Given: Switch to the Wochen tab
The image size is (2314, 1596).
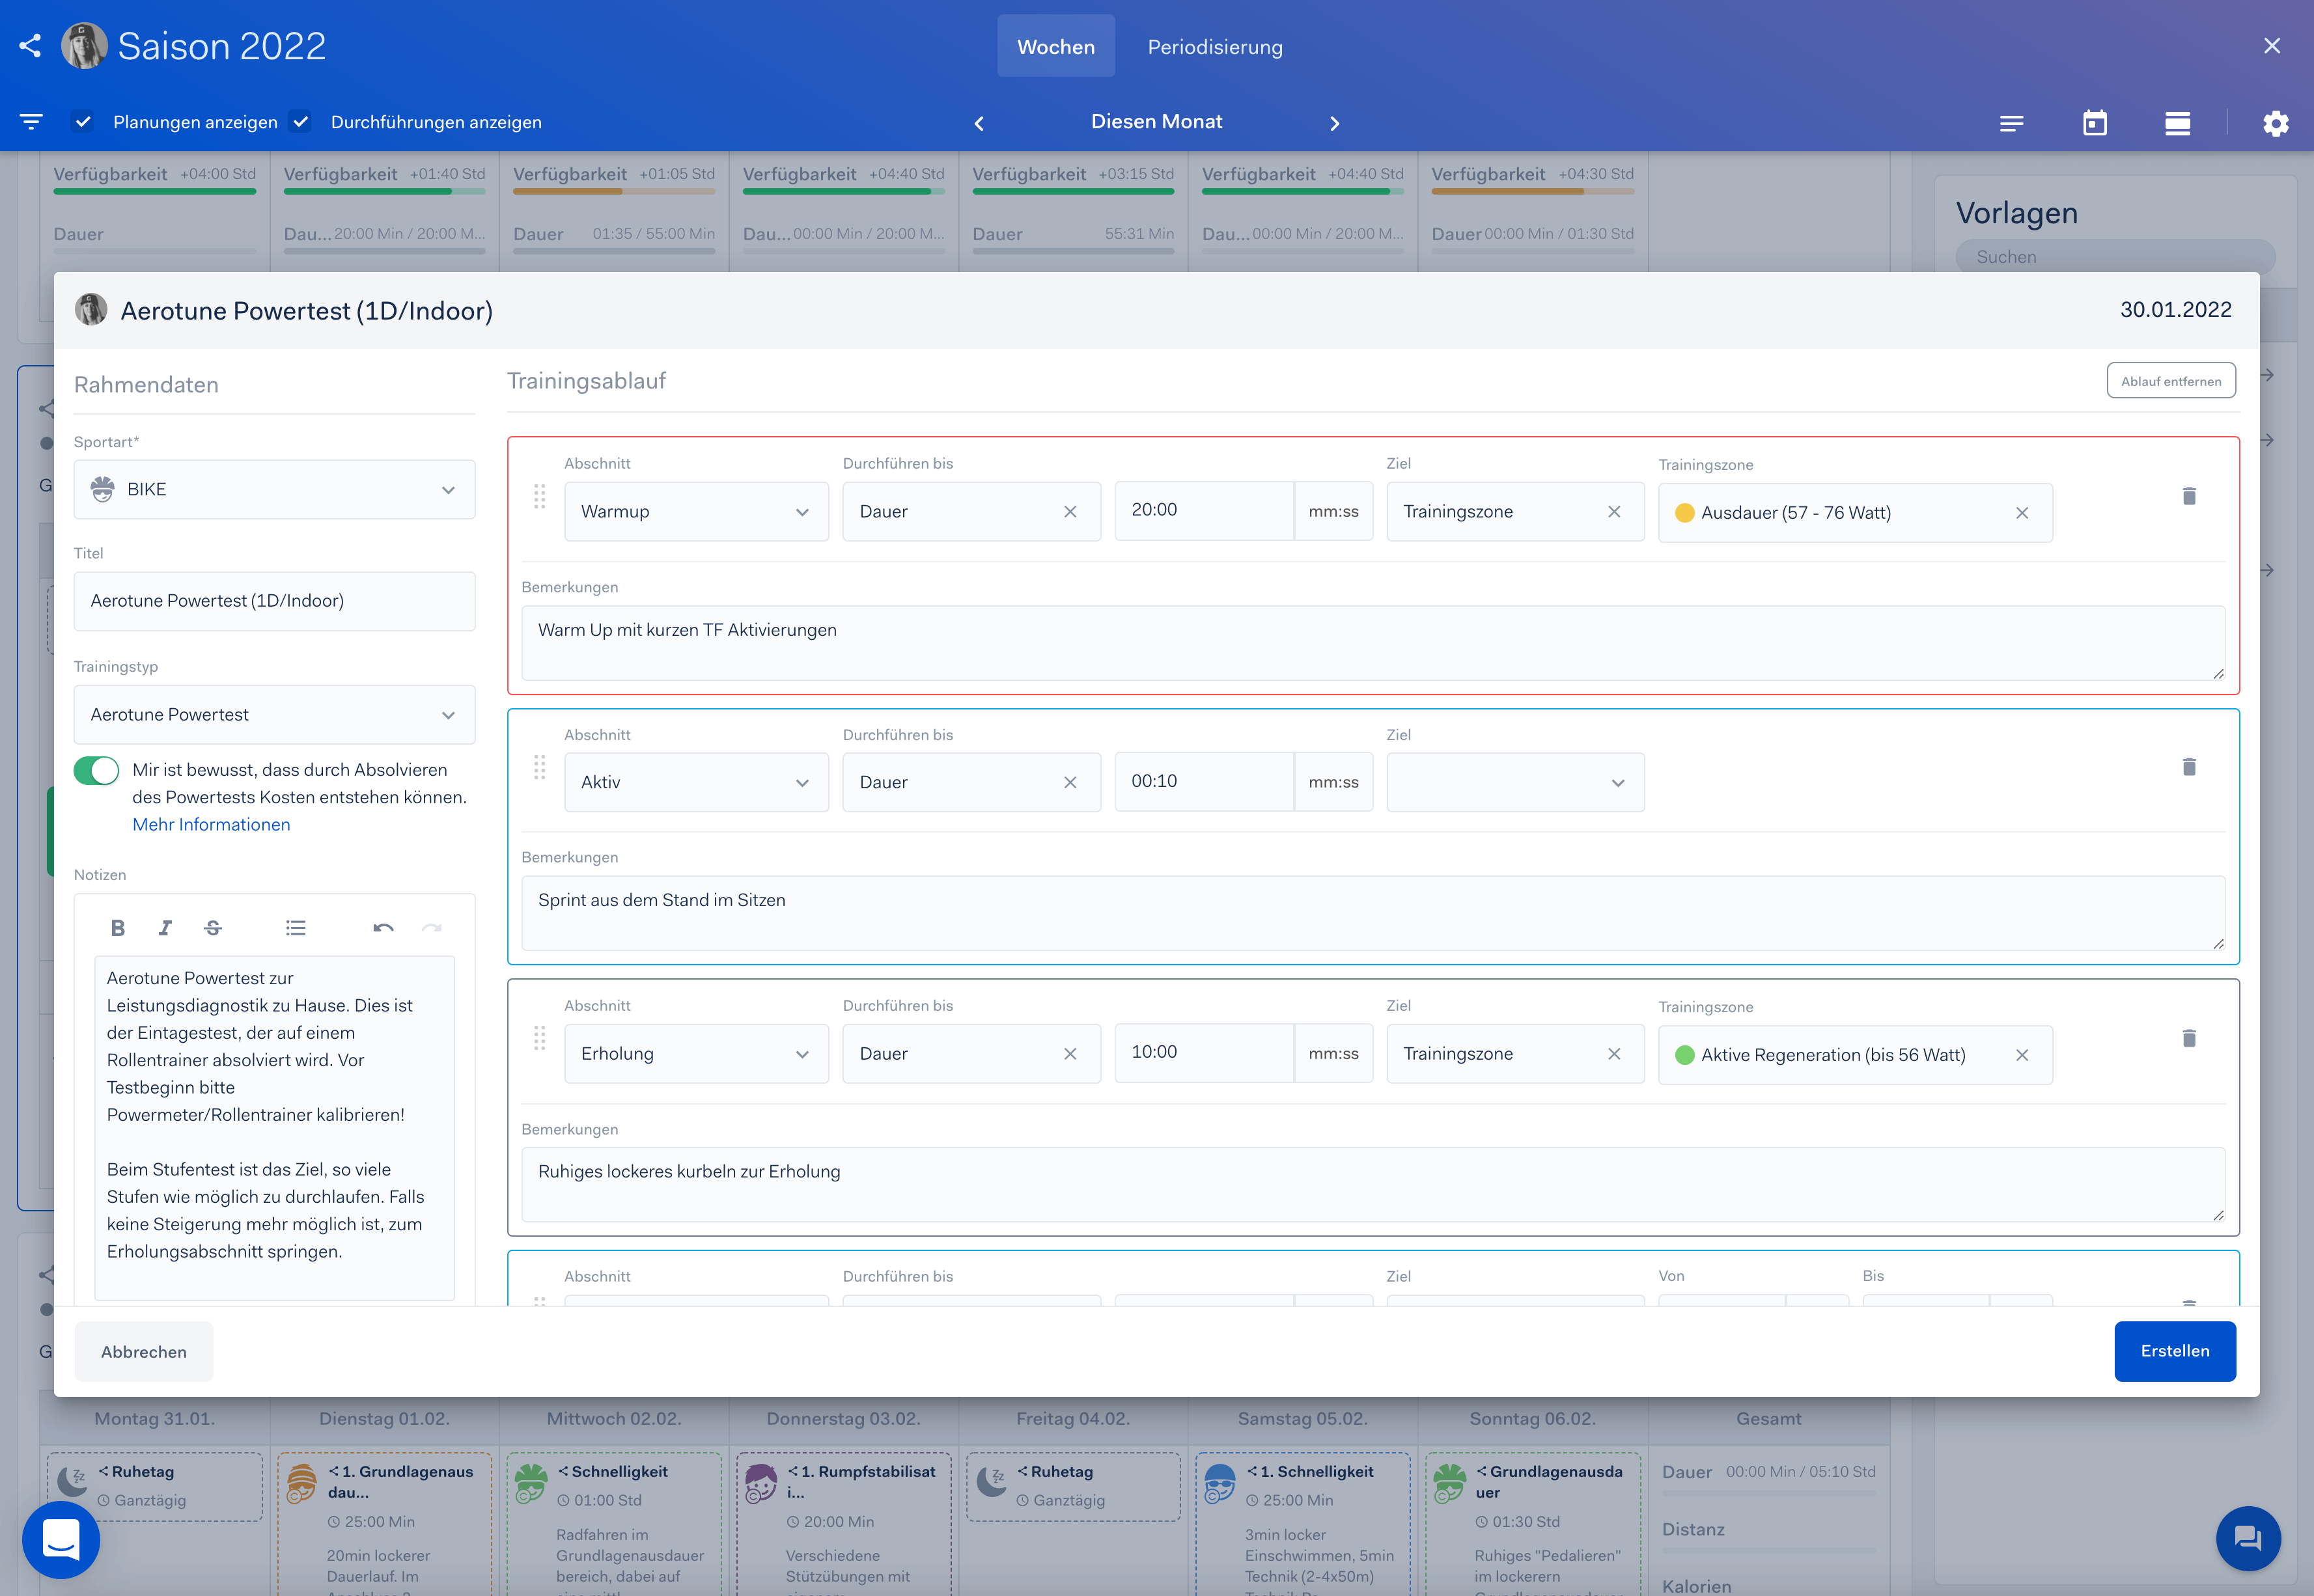Looking at the screenshot, I should tap(1055, 47).
